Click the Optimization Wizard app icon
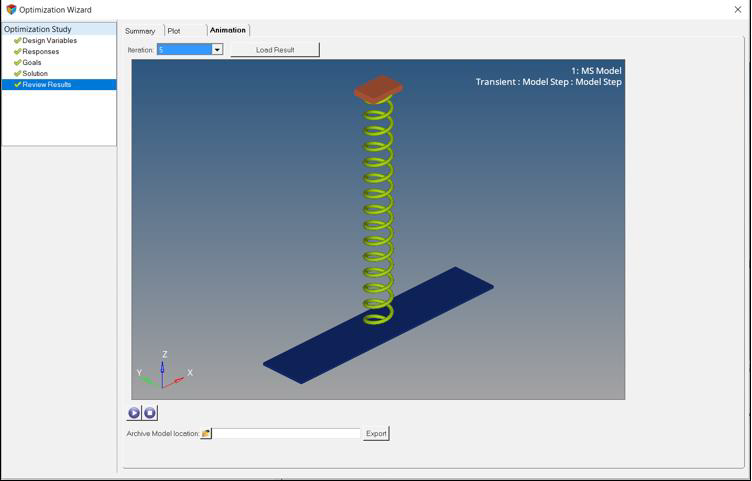The width and height of the screenshot is (752, 481). click(11, 9)
